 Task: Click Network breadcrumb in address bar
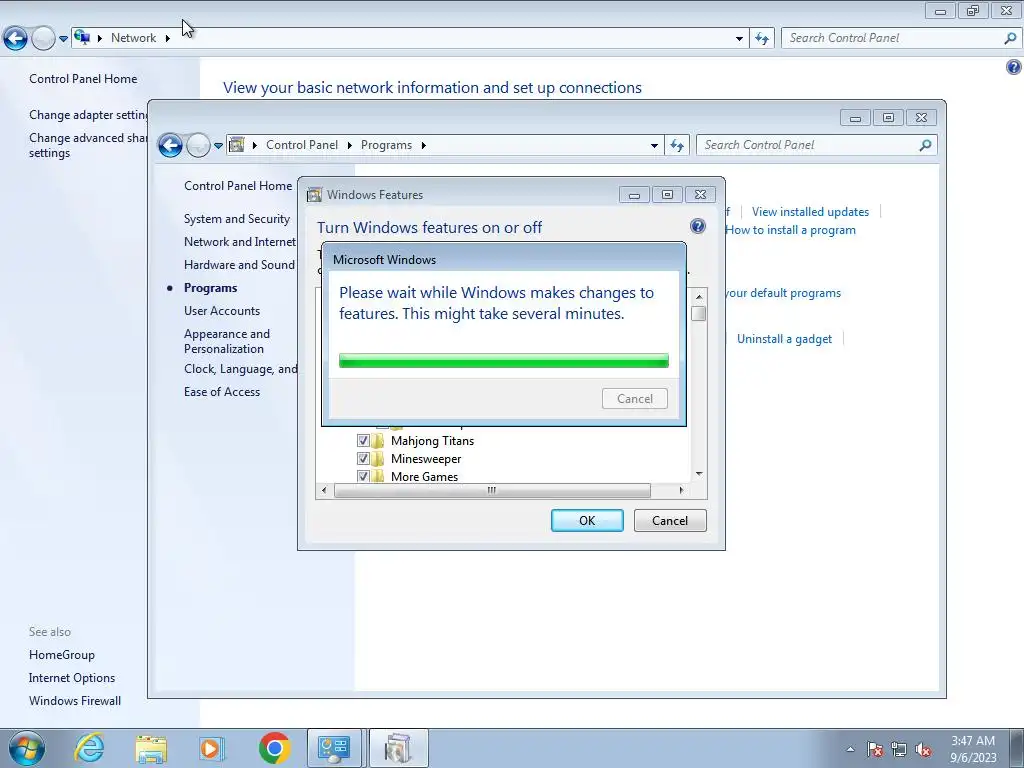[133, 38]
